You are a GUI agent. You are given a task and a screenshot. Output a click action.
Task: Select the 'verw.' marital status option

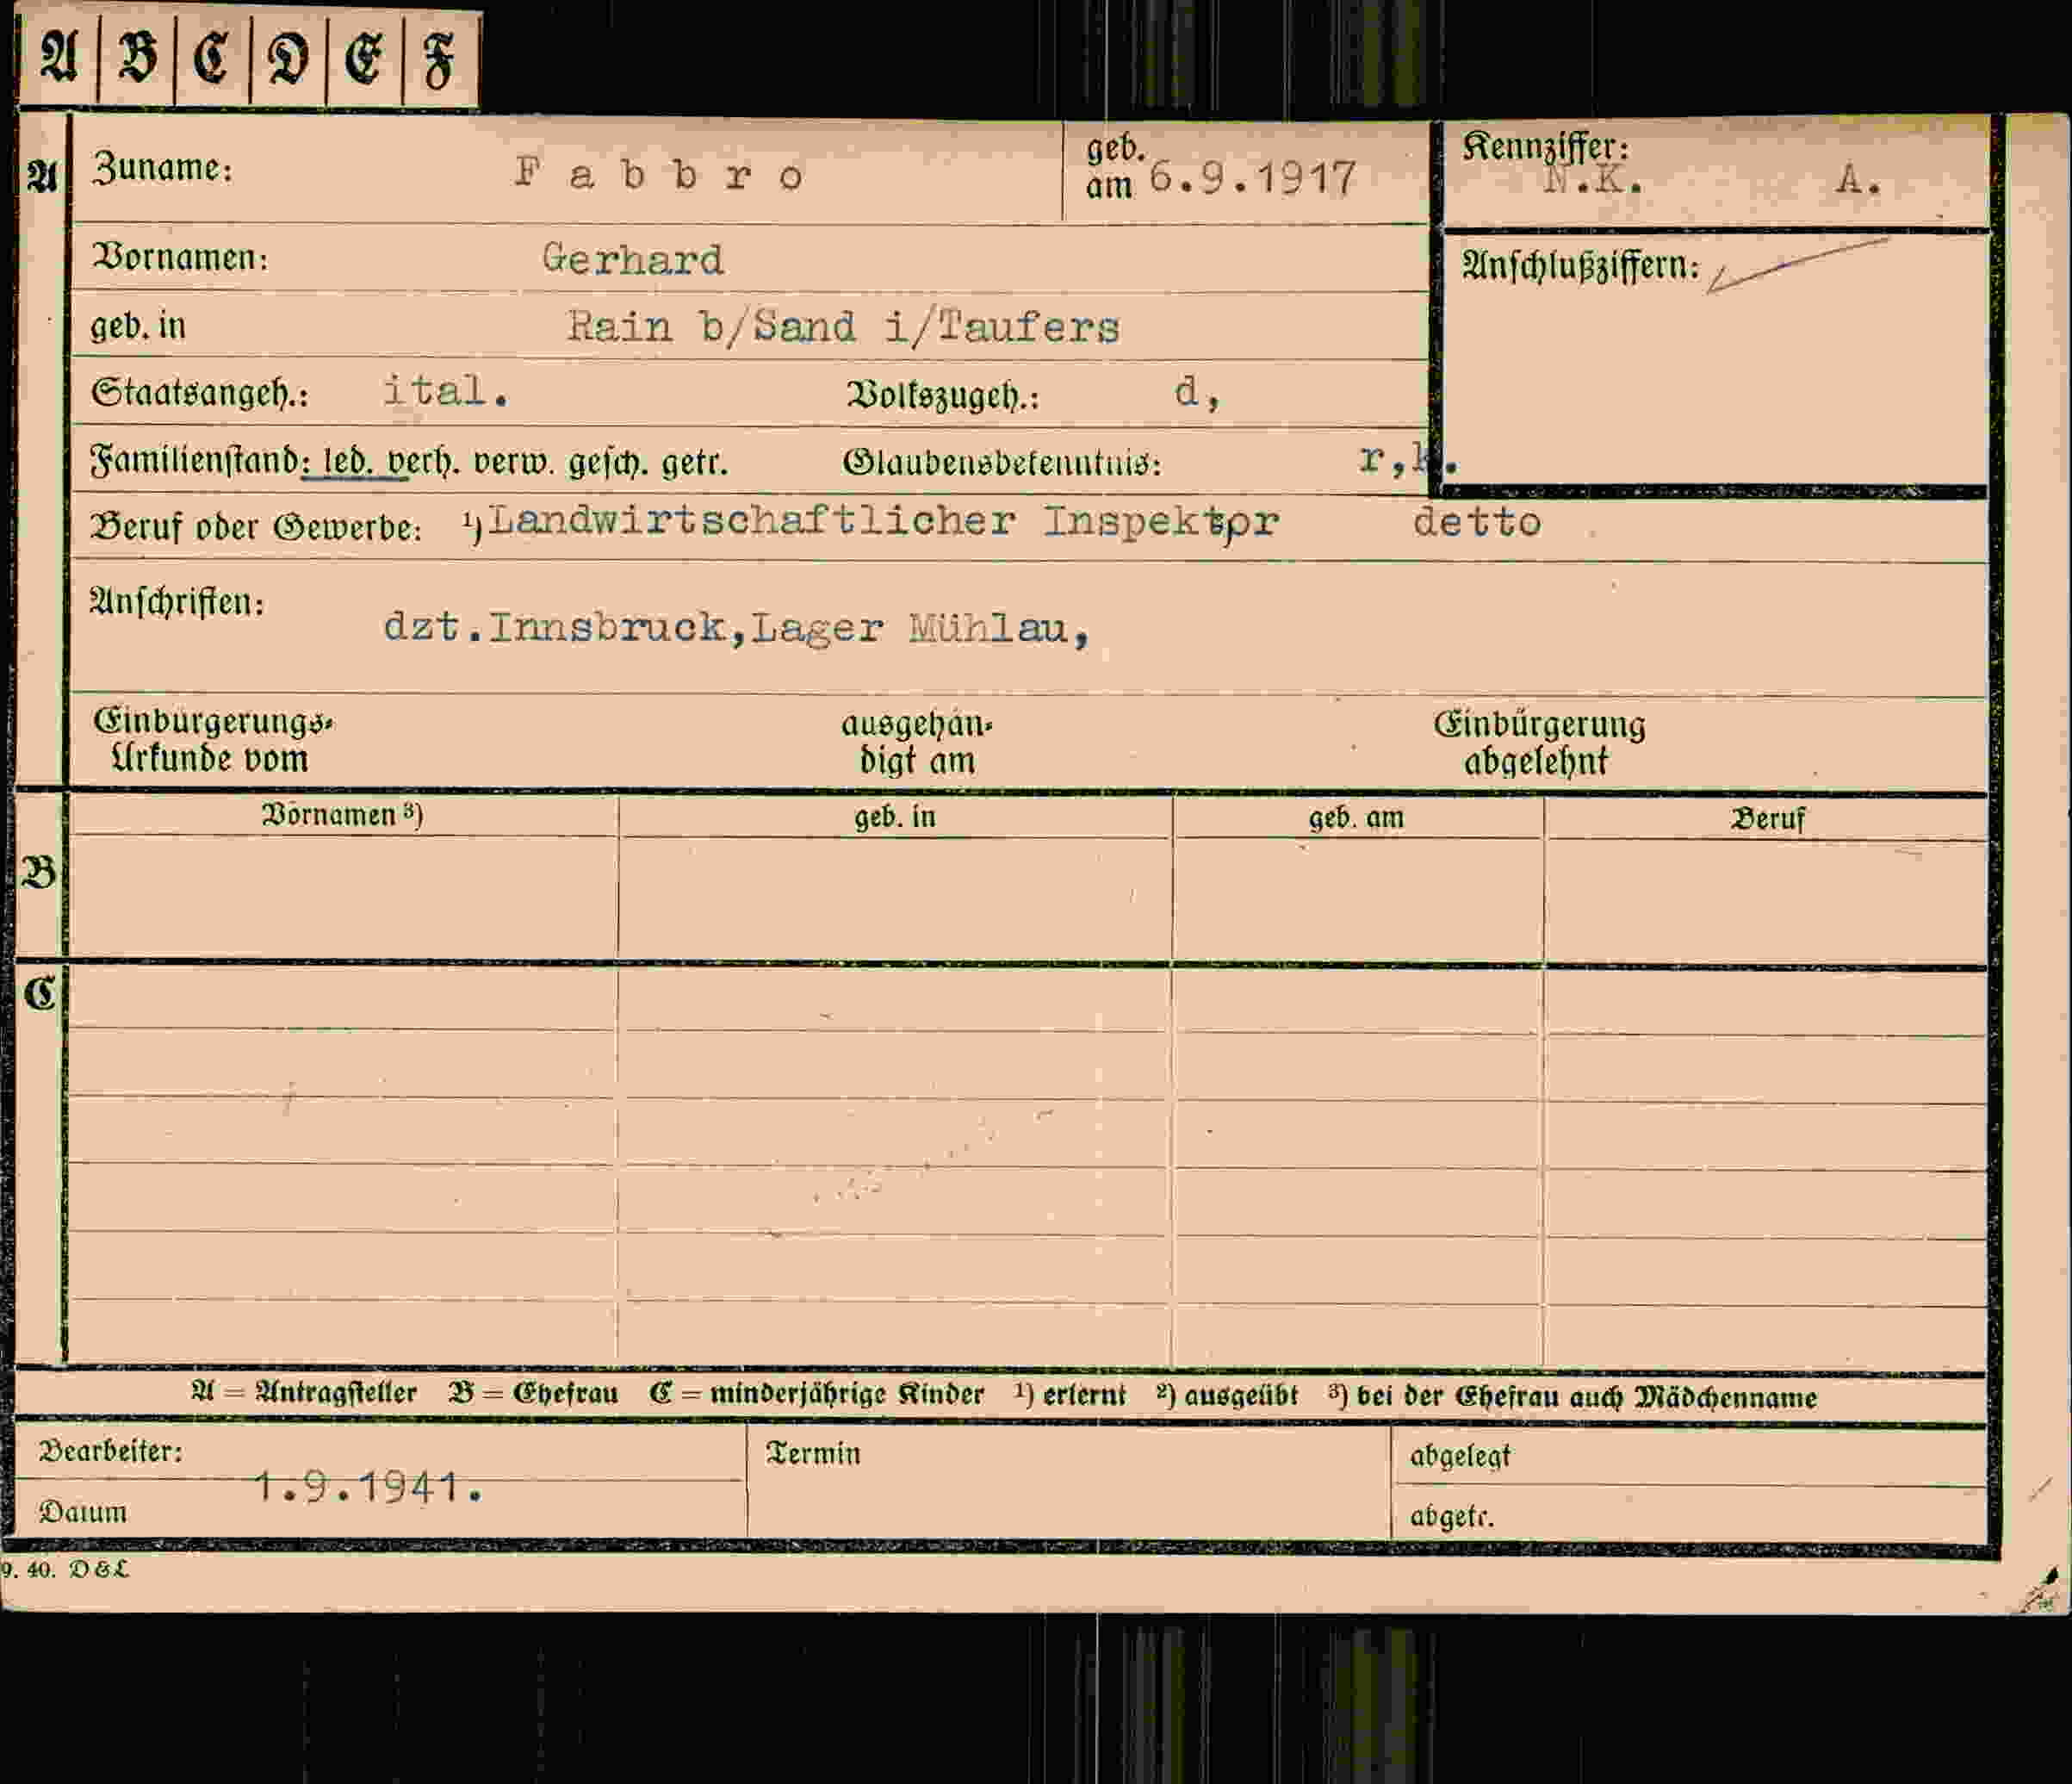514,463
